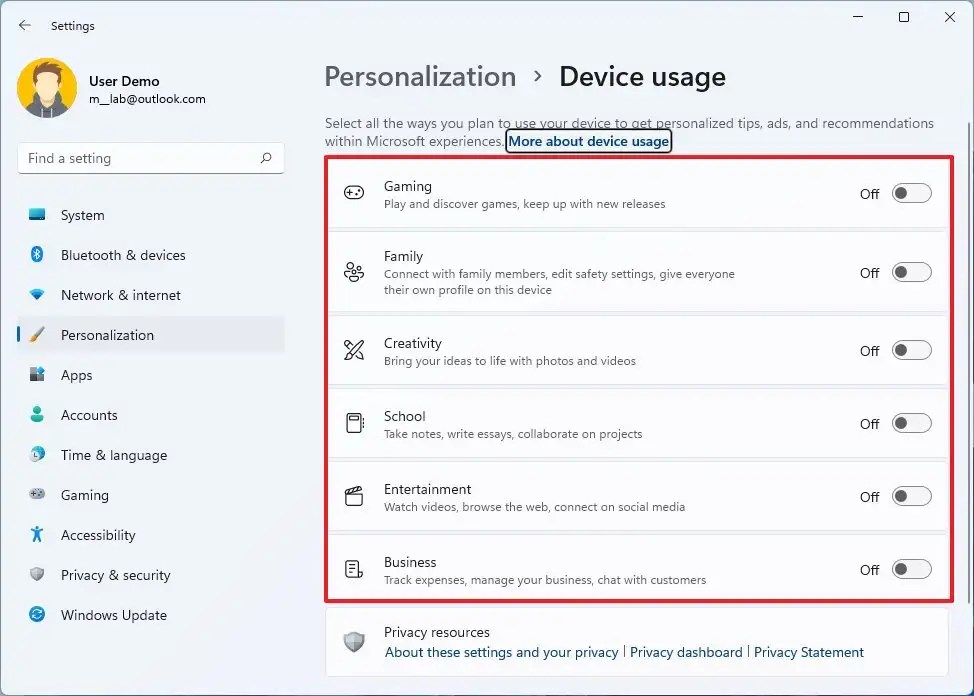Click the Family group icon next to Family option
Screen dimensions: 974x696
[353, 271]
